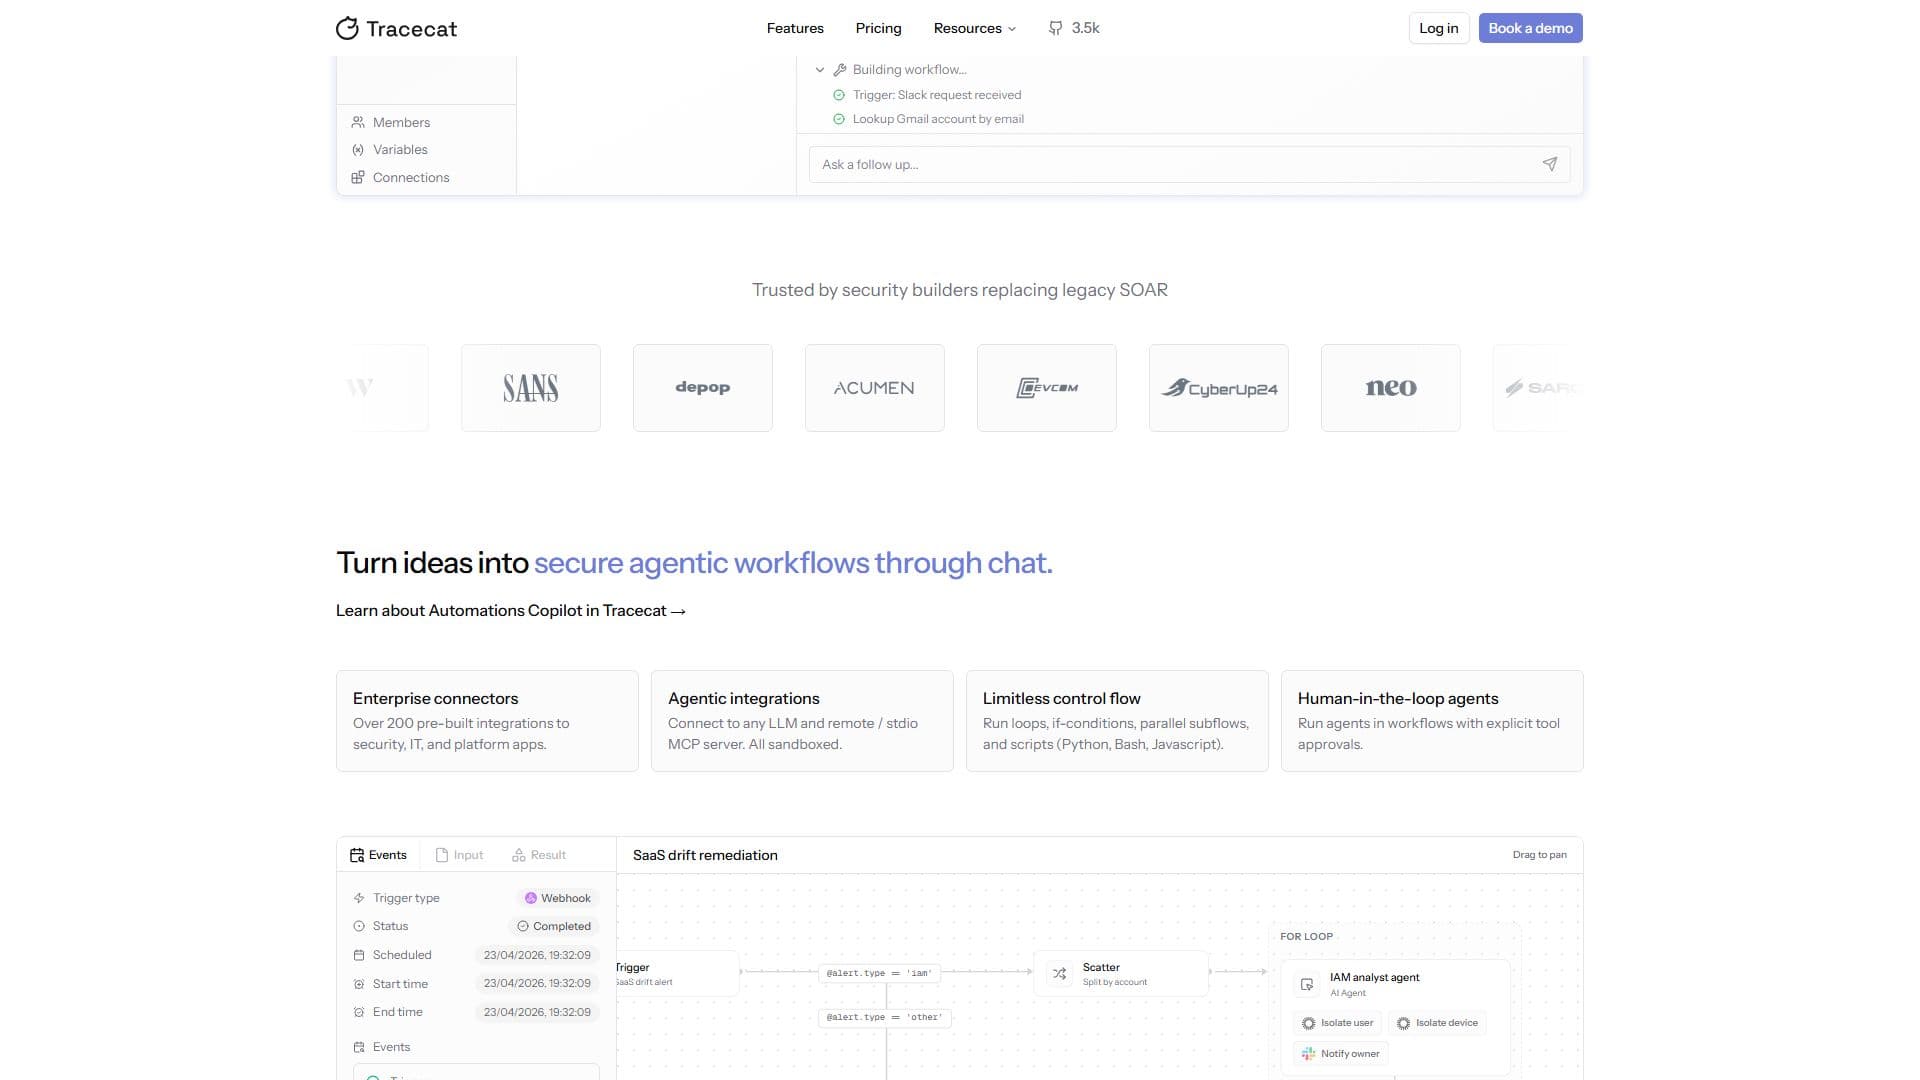The height and width of the screenshot is (1080, 1920).
Task: Click the Start time alarm icon
Action: (x=359, y=984)
